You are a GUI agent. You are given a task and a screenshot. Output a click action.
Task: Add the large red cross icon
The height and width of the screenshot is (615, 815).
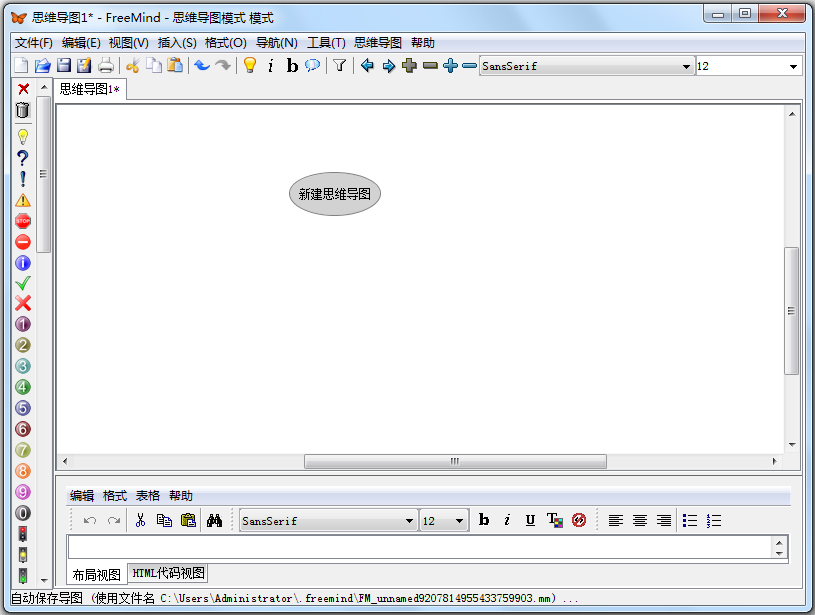point(23,303)
